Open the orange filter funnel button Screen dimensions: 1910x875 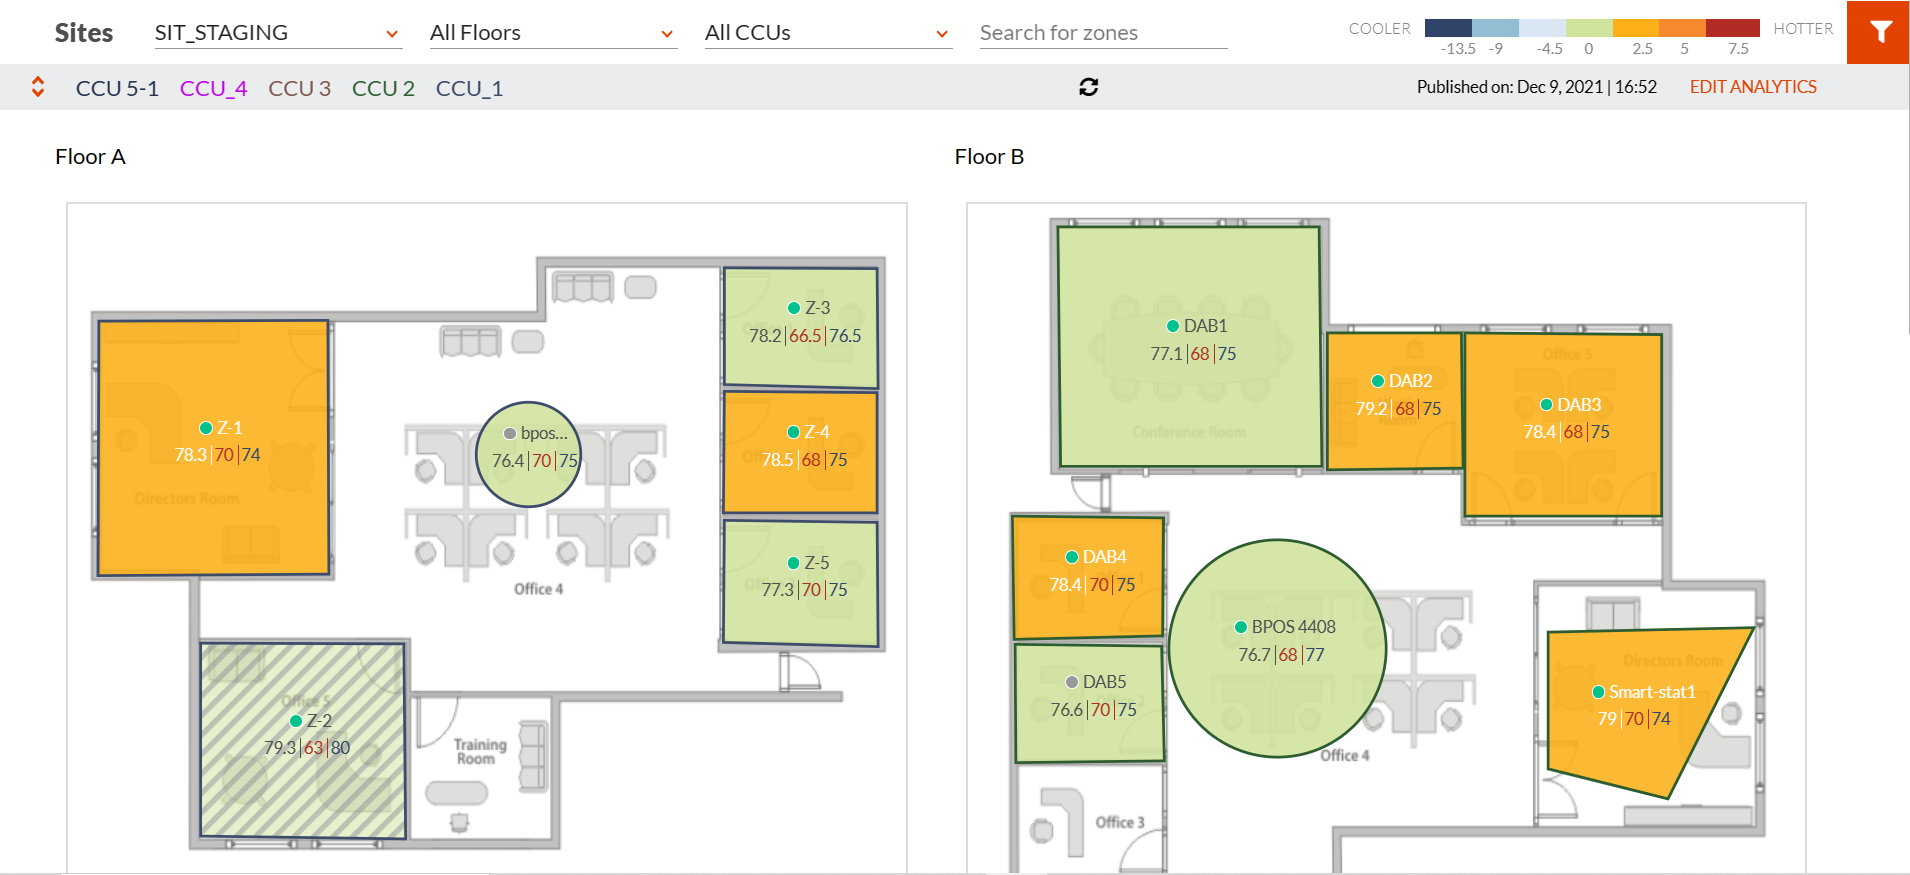point(1878,32)
